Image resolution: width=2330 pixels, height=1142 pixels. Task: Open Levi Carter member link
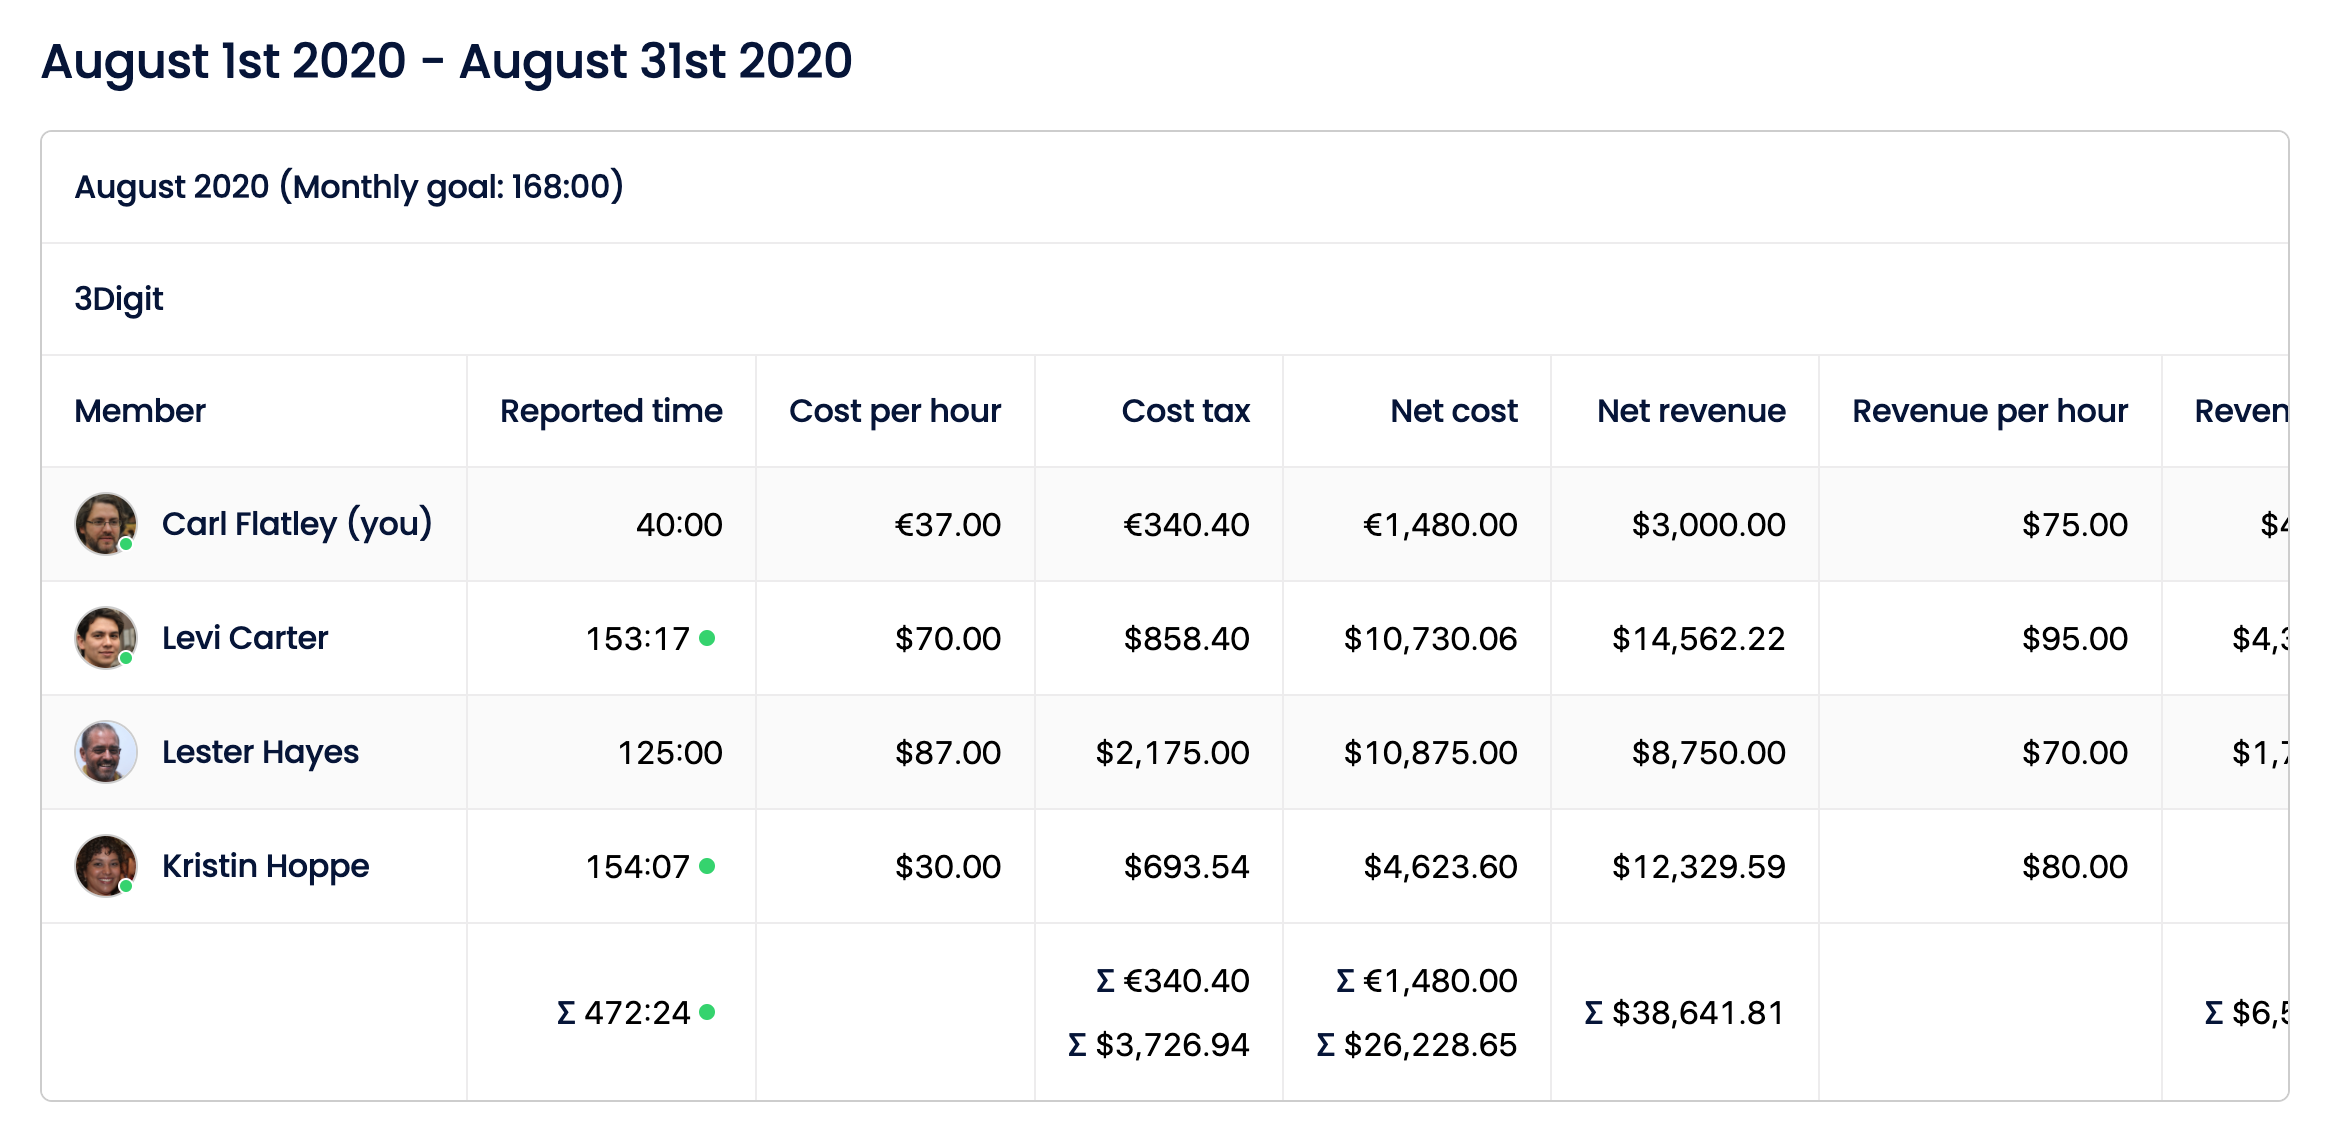(x=245, y=638)
